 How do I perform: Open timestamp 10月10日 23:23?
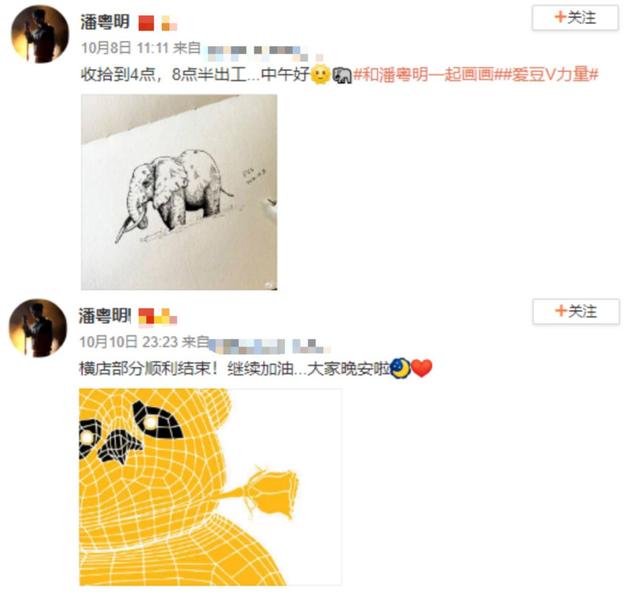[x=129, y=342]
